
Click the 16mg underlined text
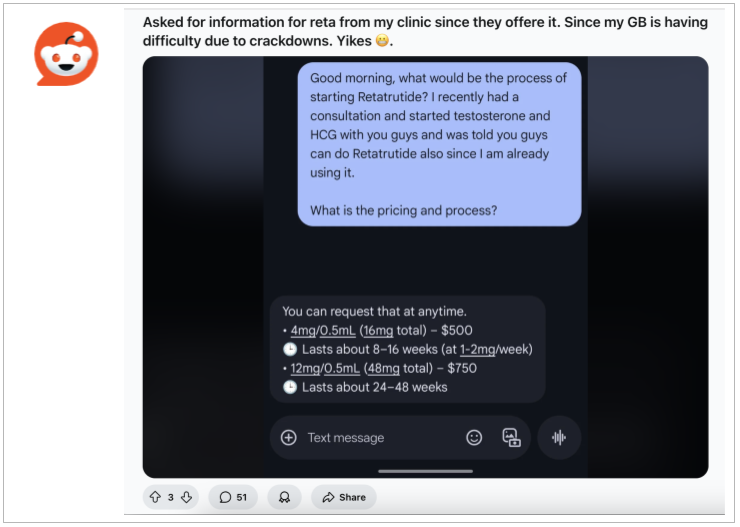(x=378, y=330)
